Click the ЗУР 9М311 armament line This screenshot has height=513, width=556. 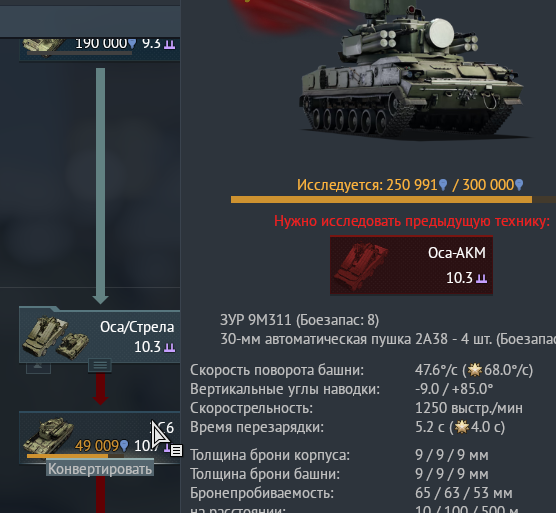pyautogui.click(x=300, y=320)
